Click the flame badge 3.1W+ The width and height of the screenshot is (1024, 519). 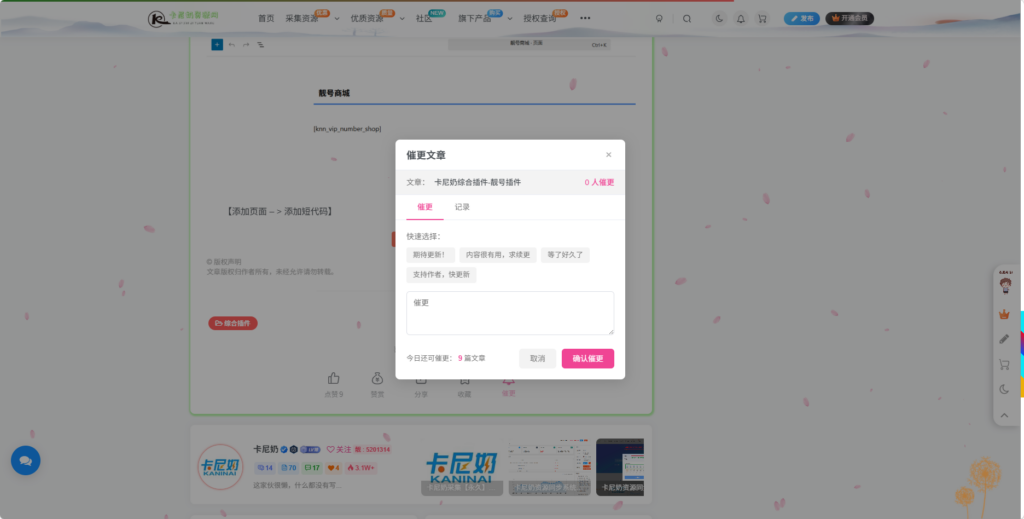click(x=361, y=468)
